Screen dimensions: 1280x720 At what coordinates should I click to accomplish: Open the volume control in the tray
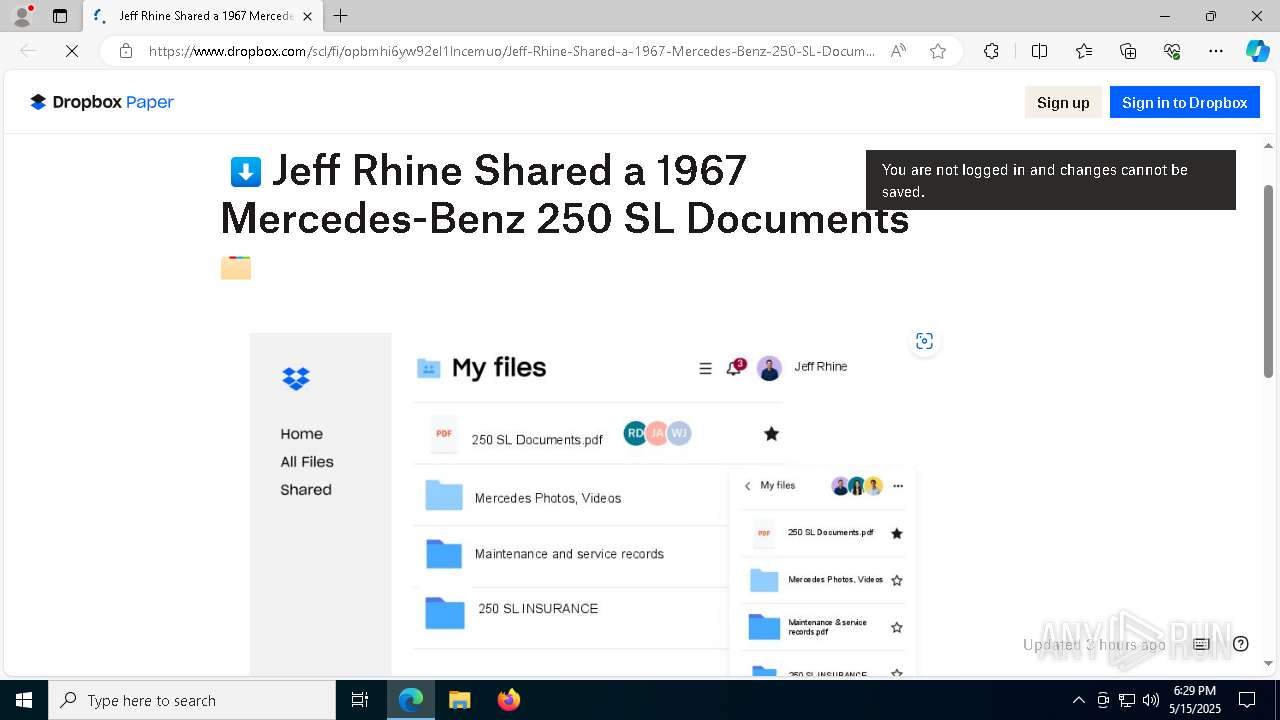coord(1151,700)
